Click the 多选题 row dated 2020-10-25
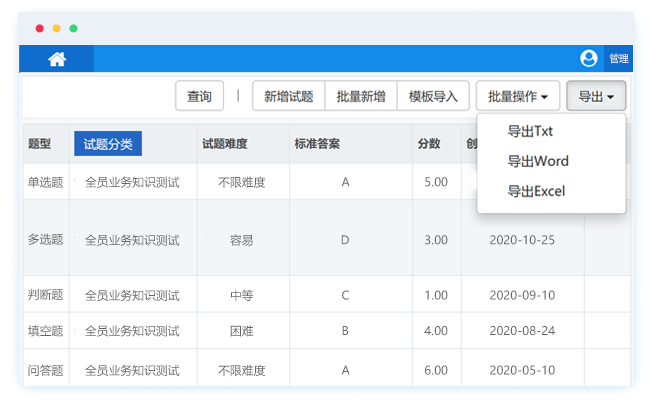This screenshot has width=650, height=400. click(x=46, y=240)
